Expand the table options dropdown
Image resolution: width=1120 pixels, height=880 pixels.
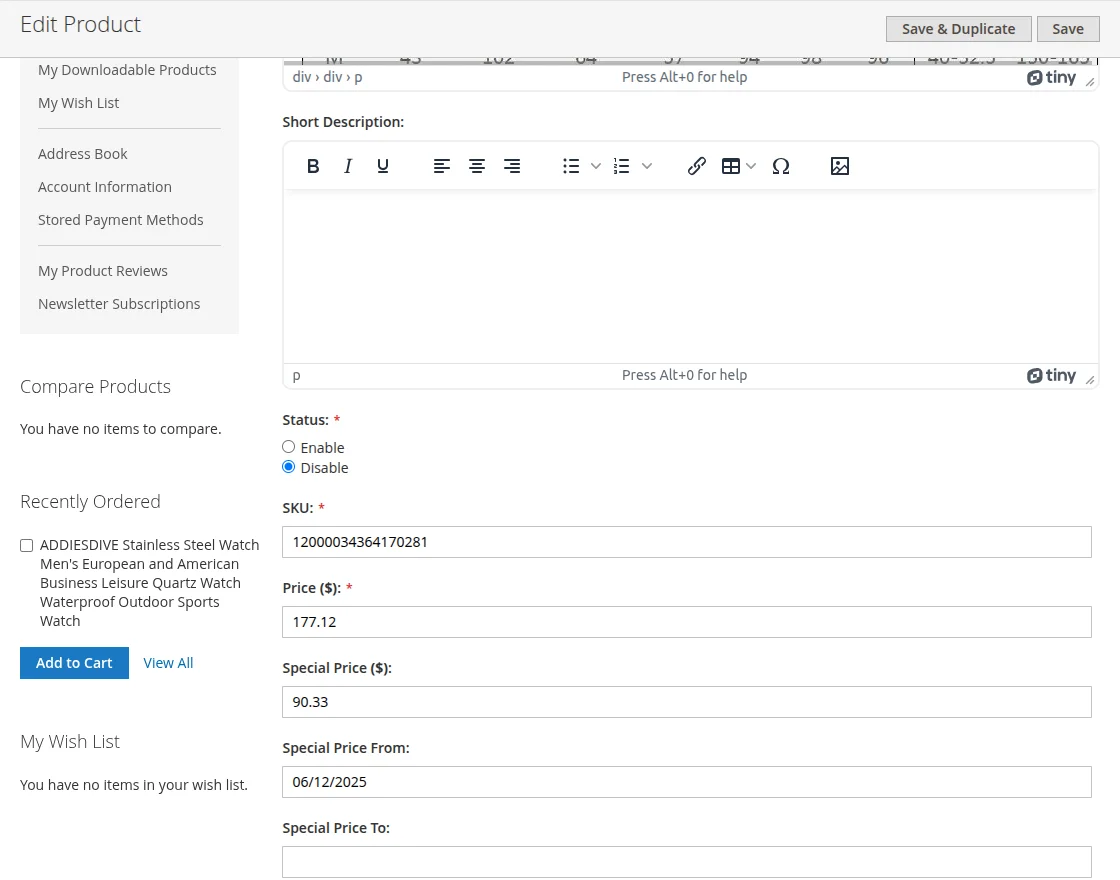point(751,166)
